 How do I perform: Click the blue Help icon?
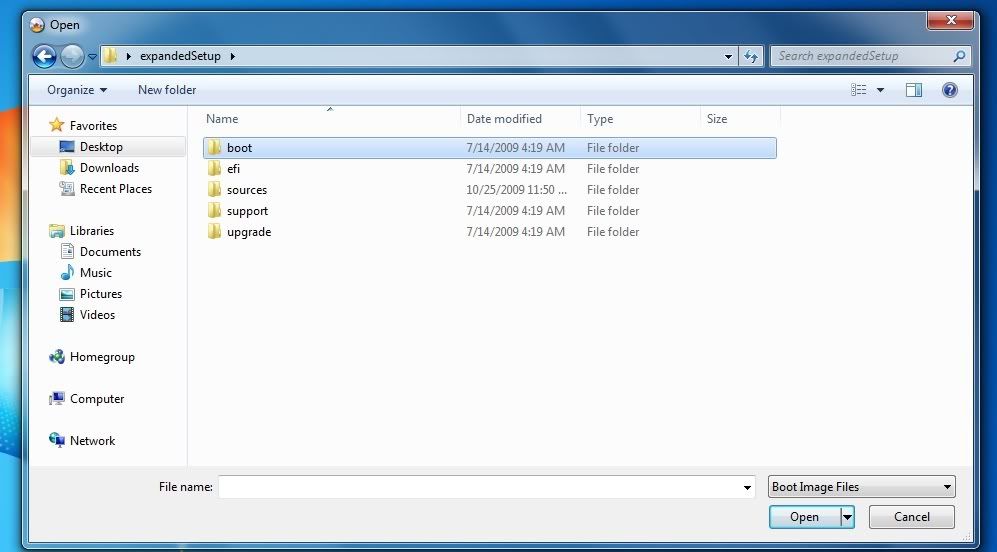[x=950, y=90]
